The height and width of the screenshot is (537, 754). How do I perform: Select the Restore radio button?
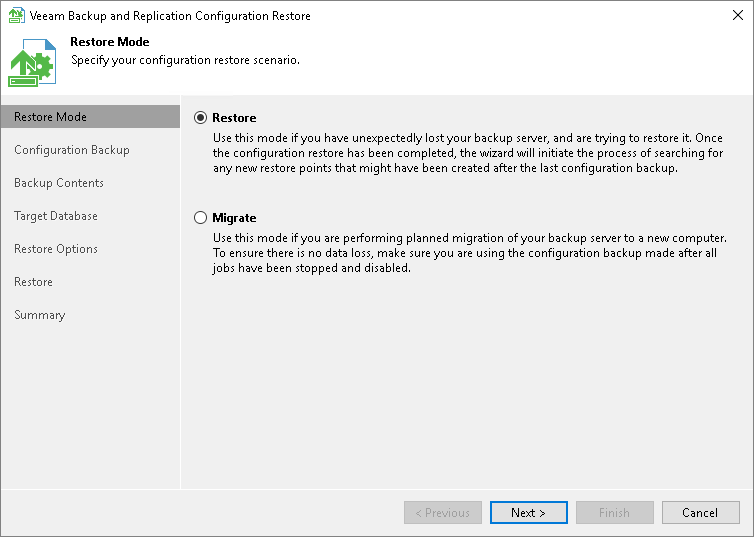(201, 118)
